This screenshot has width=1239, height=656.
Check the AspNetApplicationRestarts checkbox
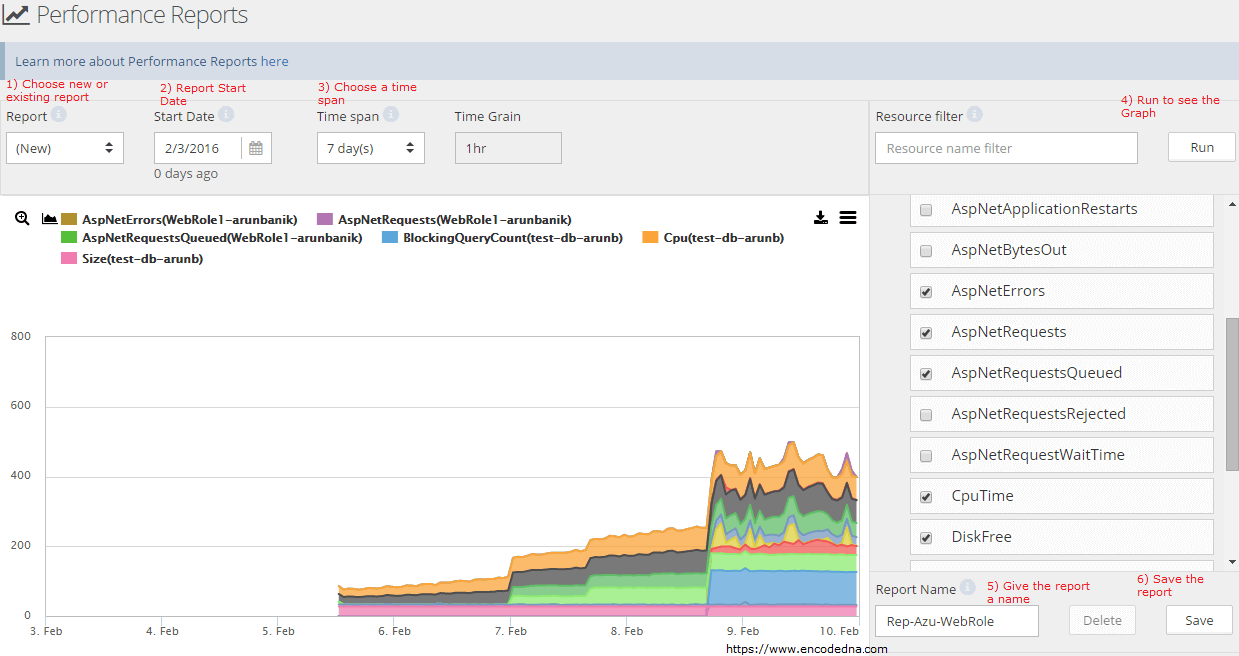(x=926, y=210)
